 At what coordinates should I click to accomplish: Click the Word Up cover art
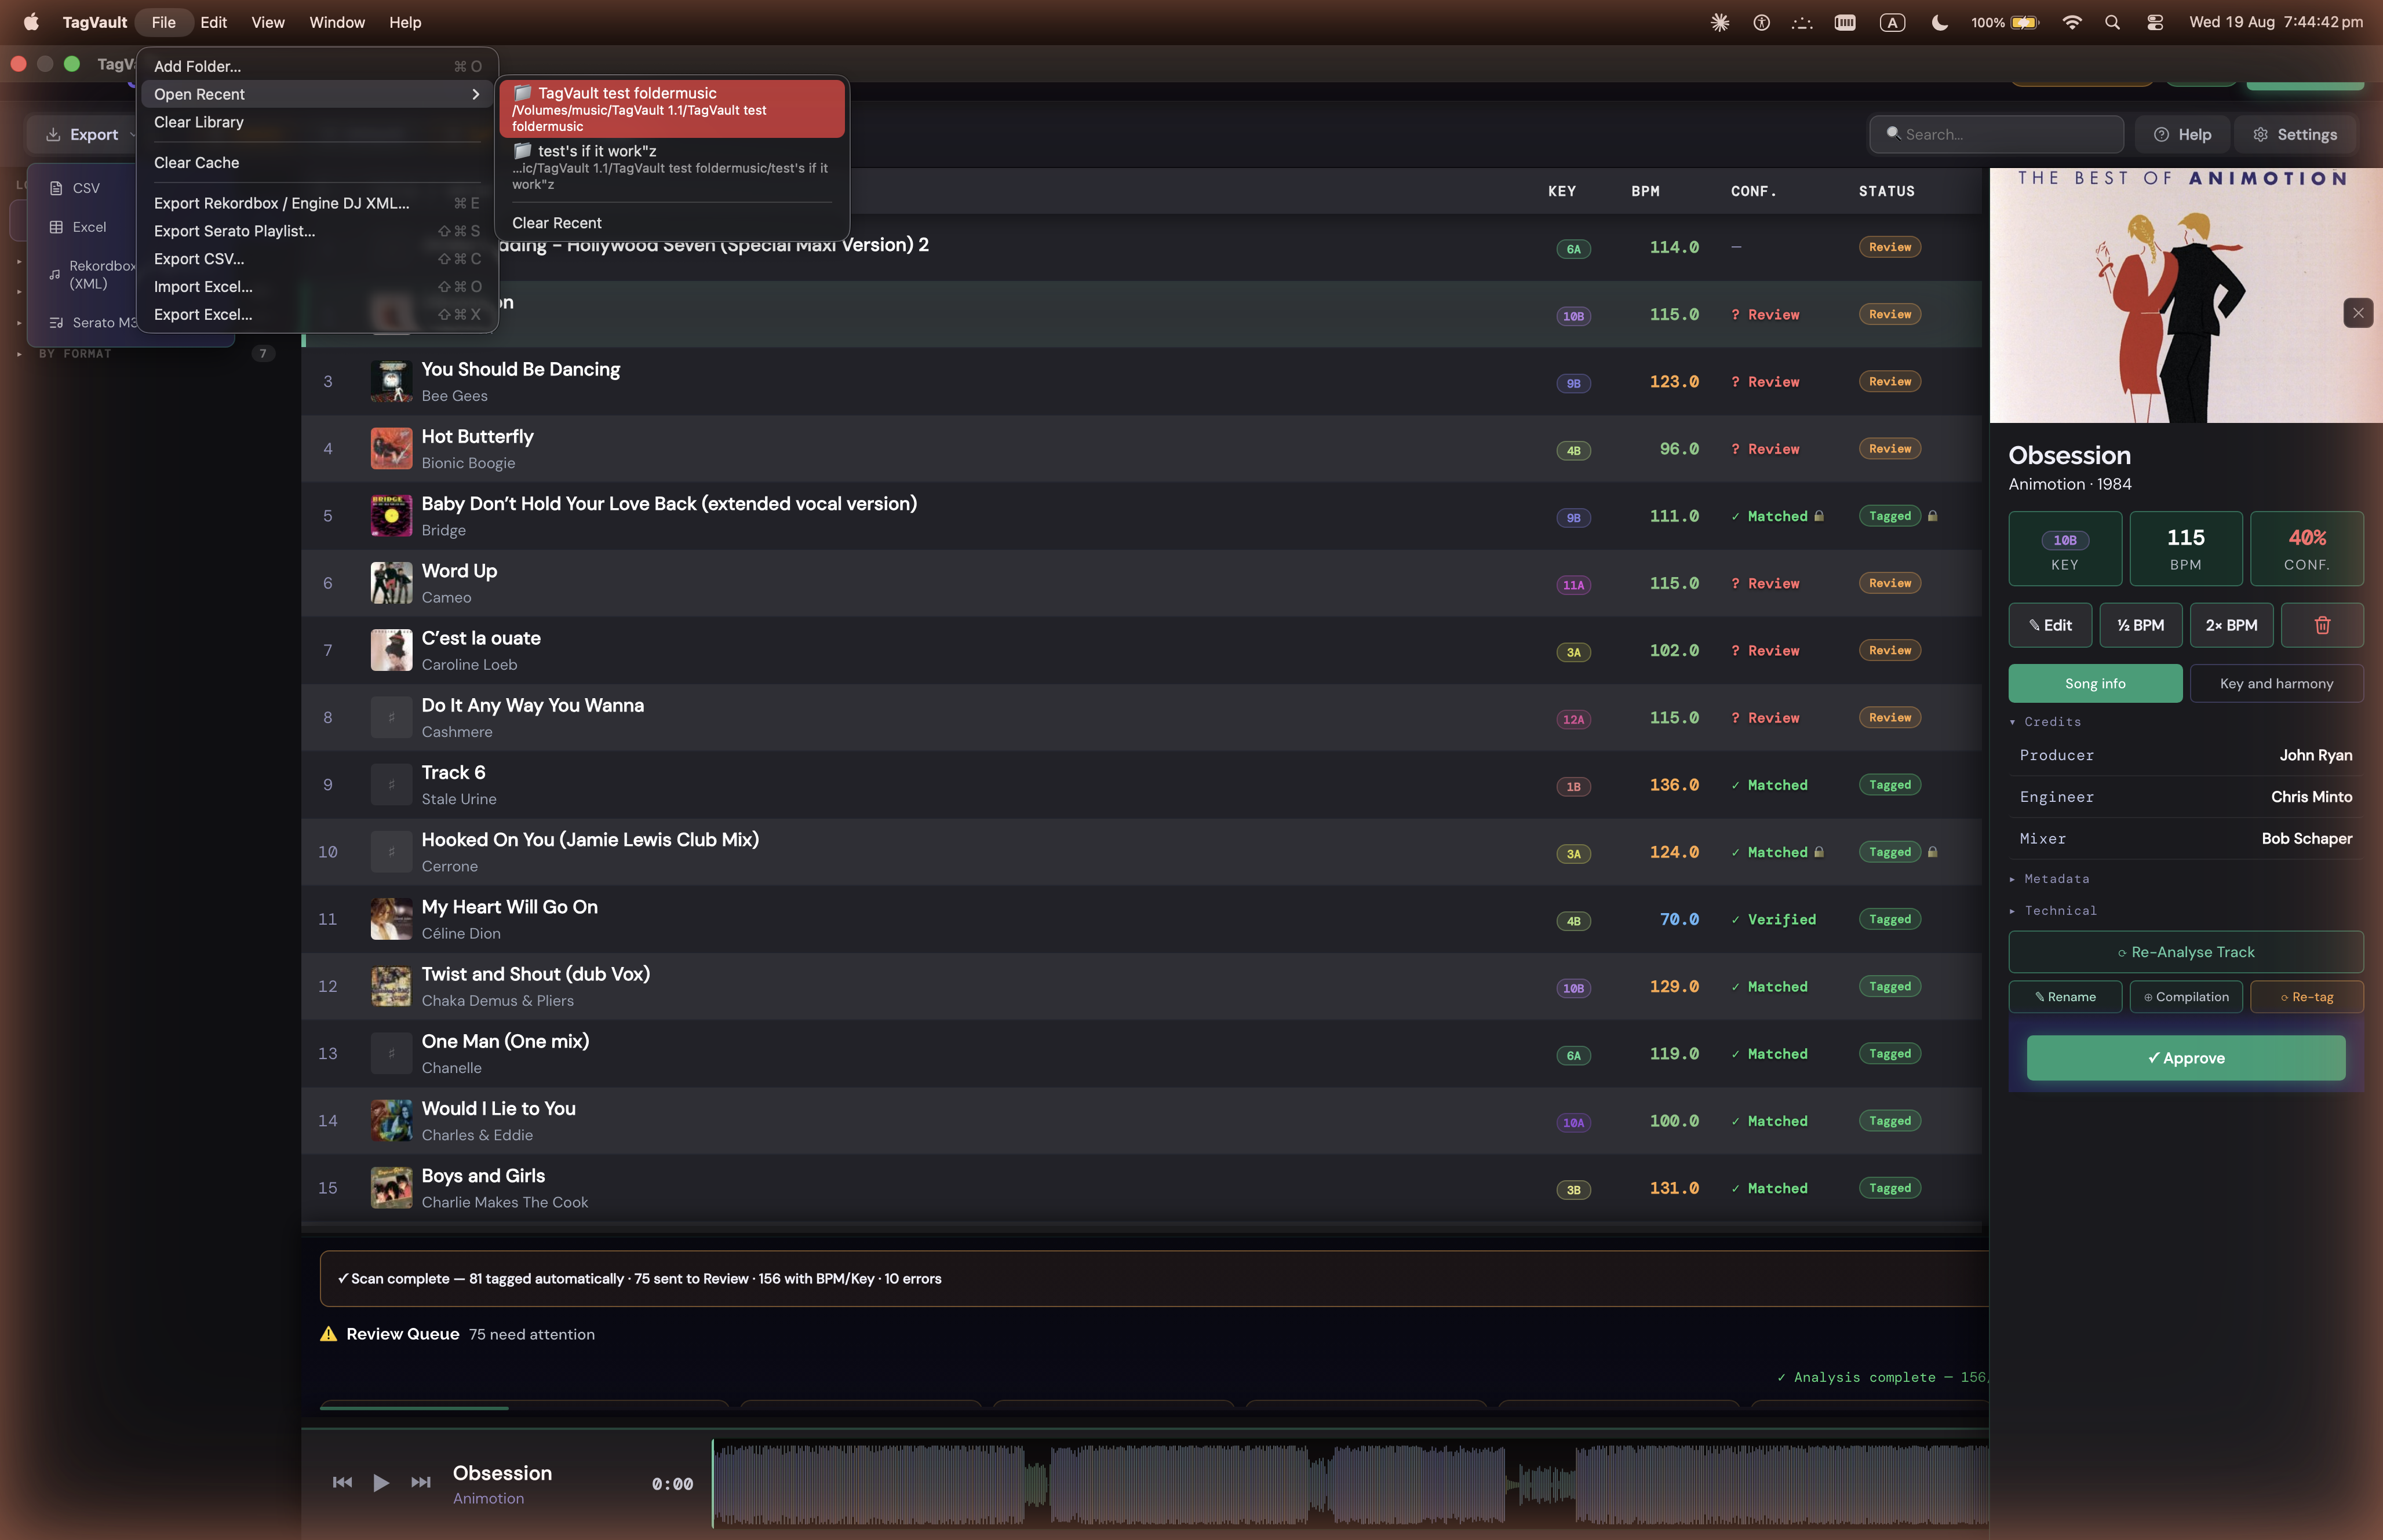391,583
